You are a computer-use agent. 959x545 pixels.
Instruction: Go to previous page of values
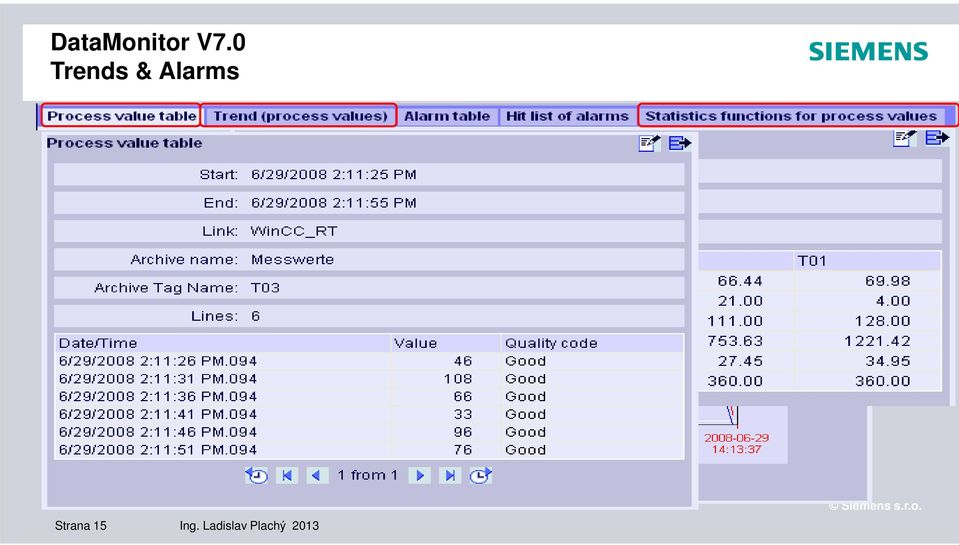(x=316, y=475)
